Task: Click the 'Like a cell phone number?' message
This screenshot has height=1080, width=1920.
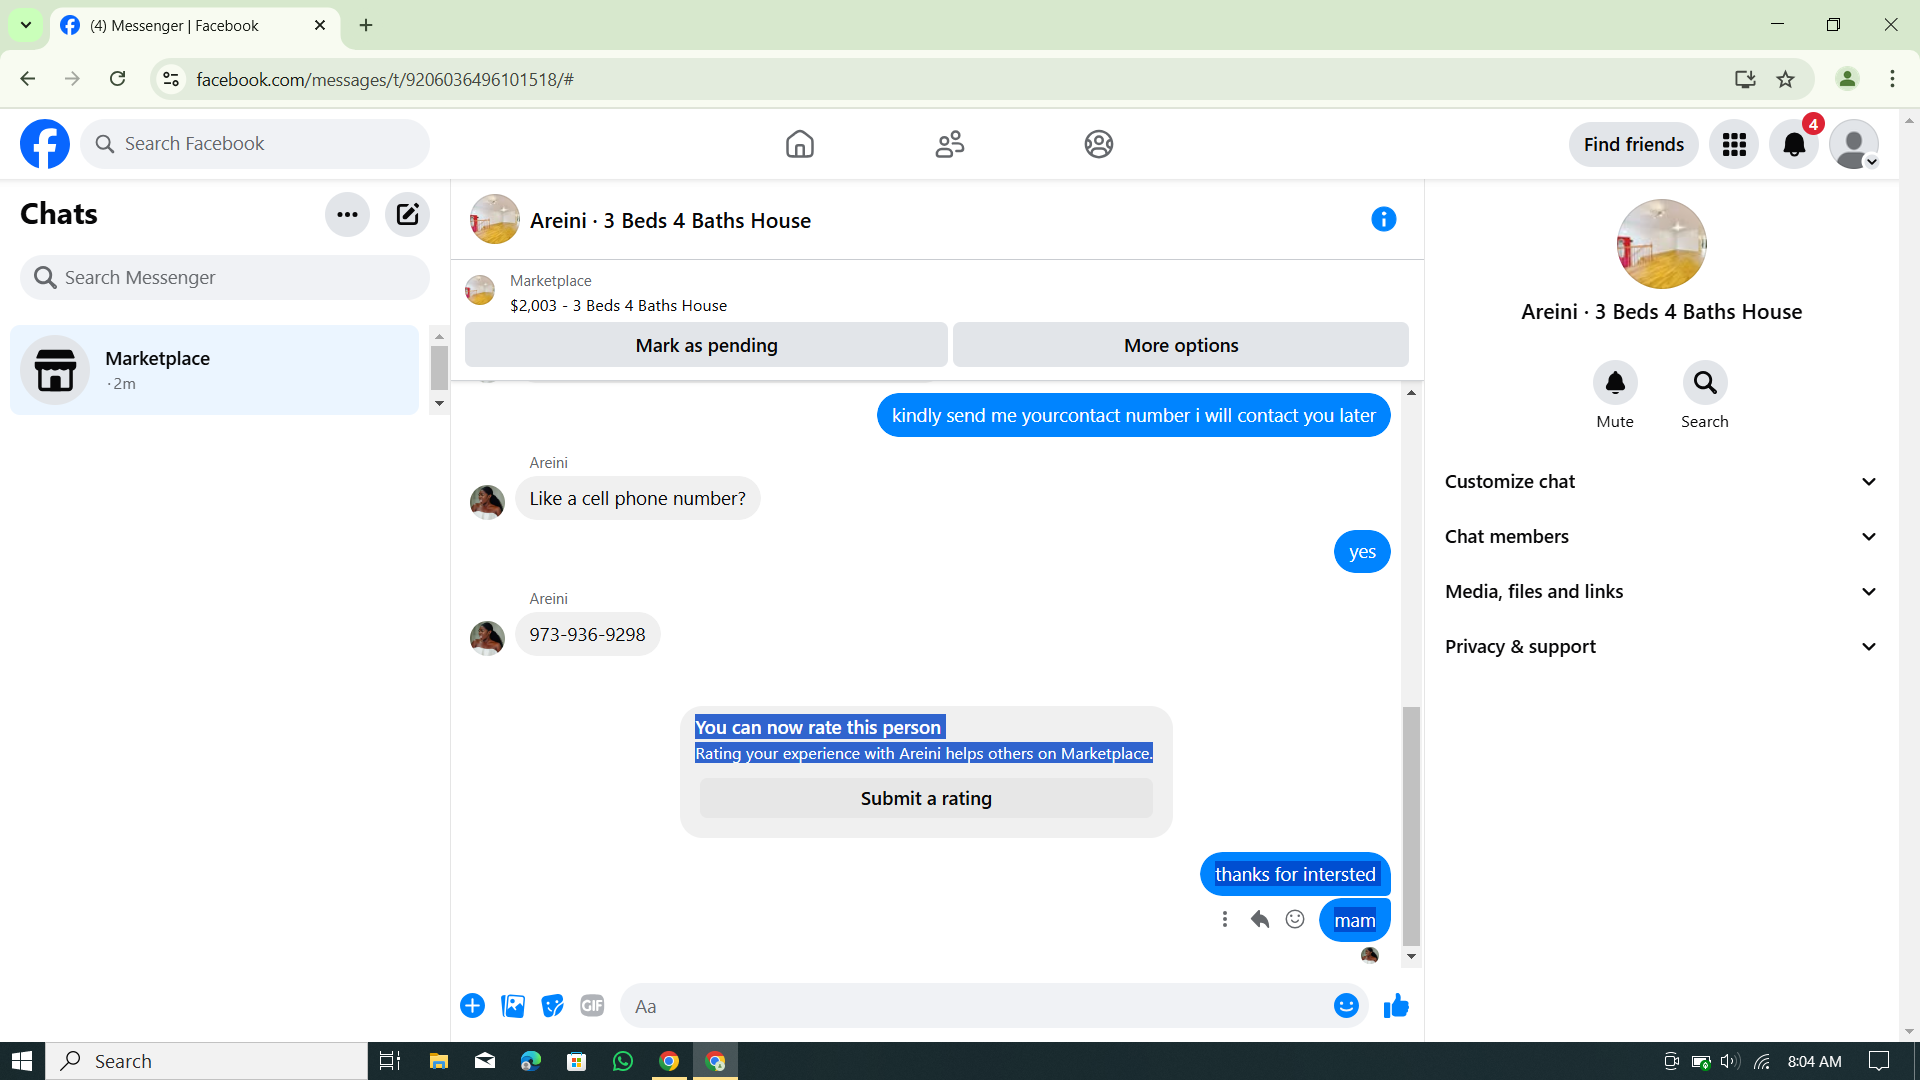Action: pos(637,498)
